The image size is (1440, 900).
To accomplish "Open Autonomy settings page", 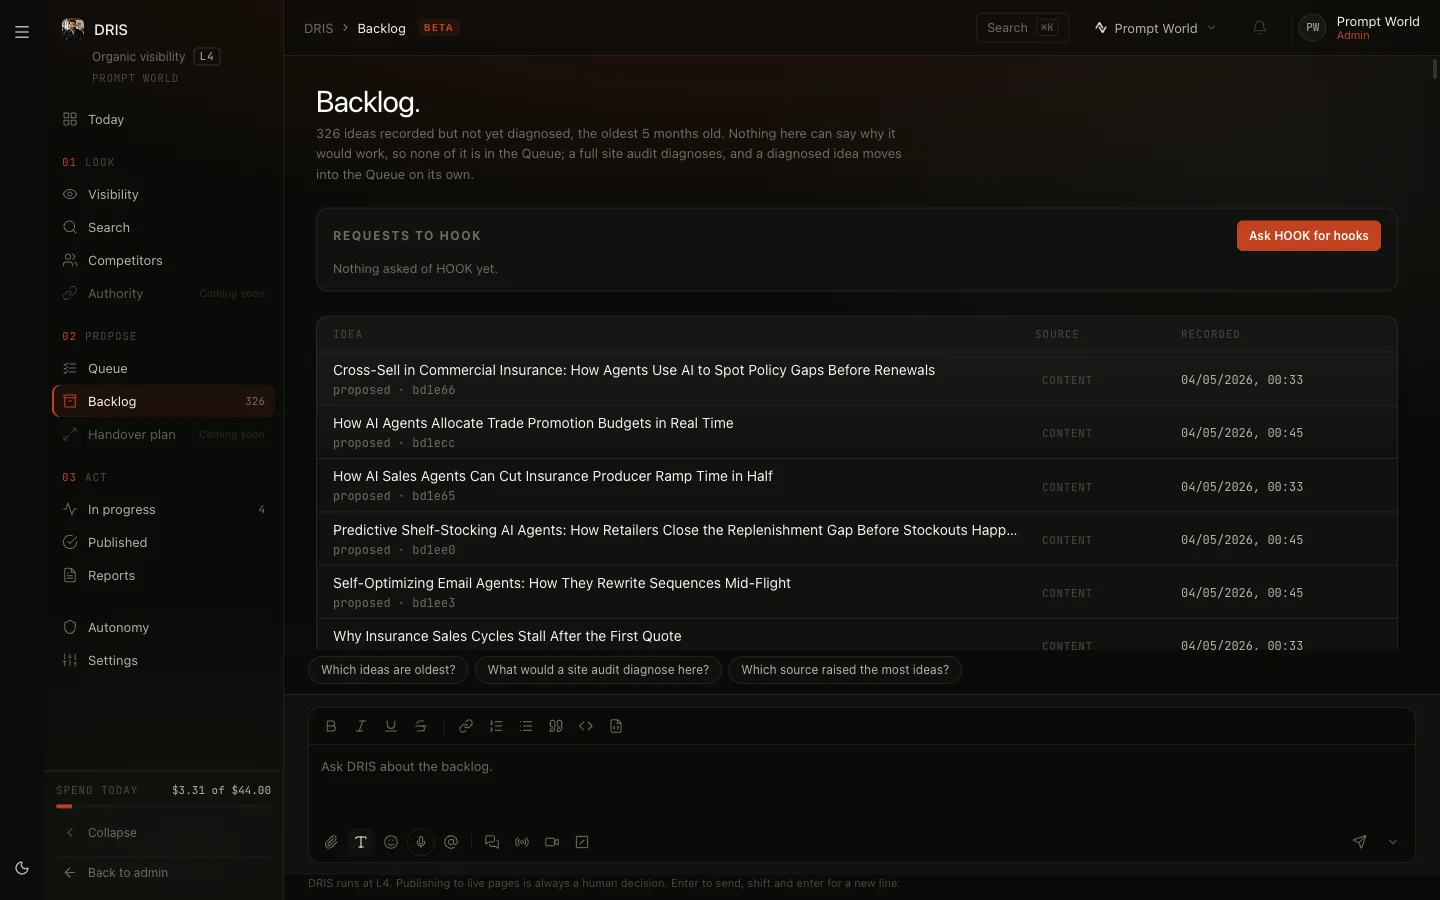I will 163,627.
